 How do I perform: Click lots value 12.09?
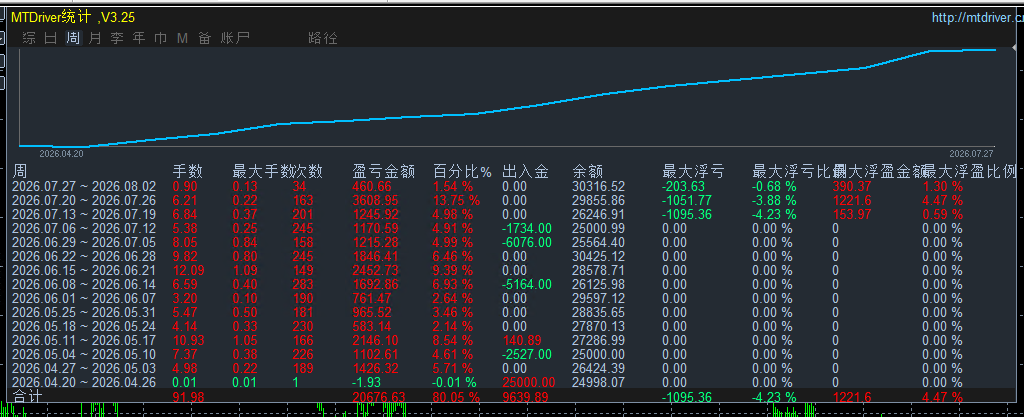[188, 270]
